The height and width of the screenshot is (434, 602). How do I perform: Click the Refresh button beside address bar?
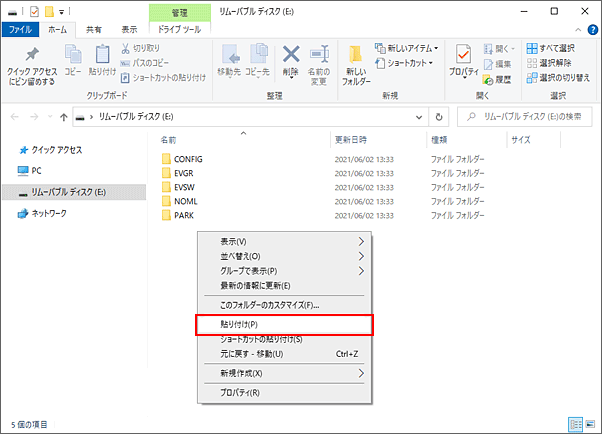pos(440,117)
